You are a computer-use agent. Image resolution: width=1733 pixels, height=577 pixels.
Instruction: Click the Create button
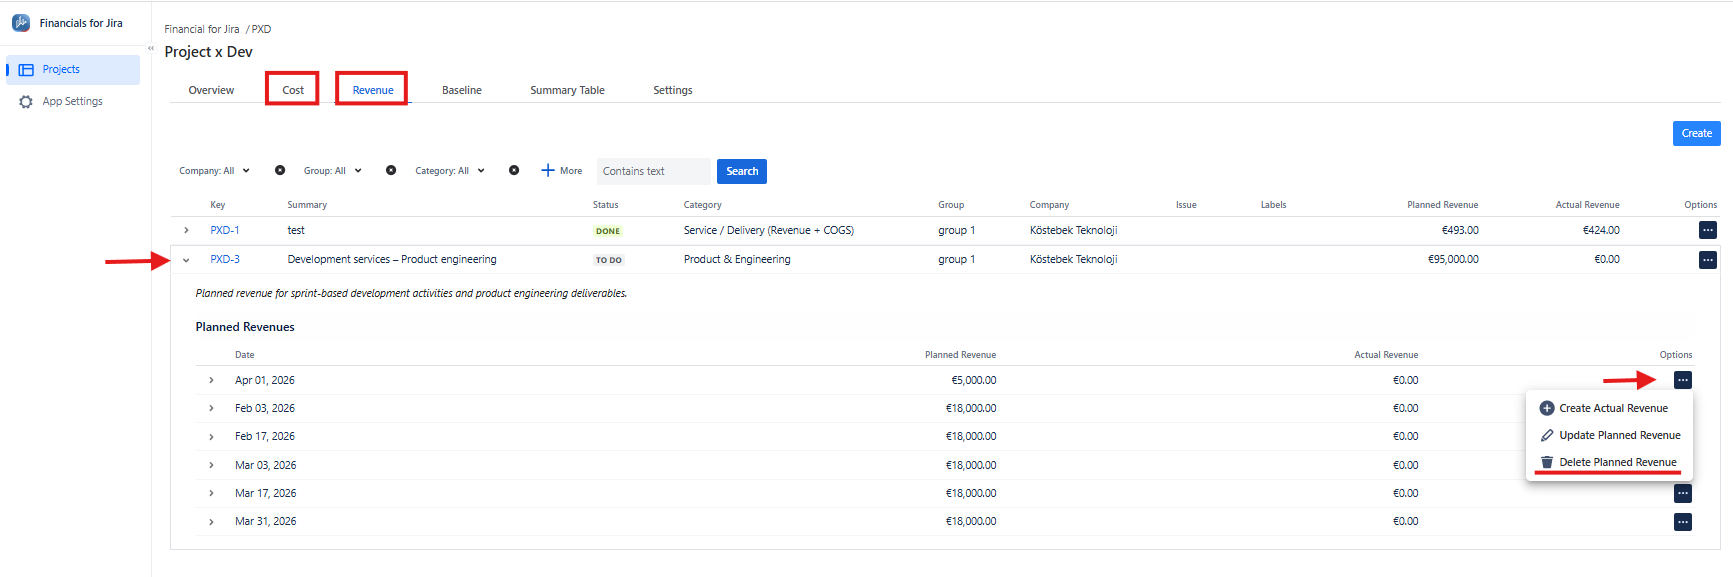1696,133
